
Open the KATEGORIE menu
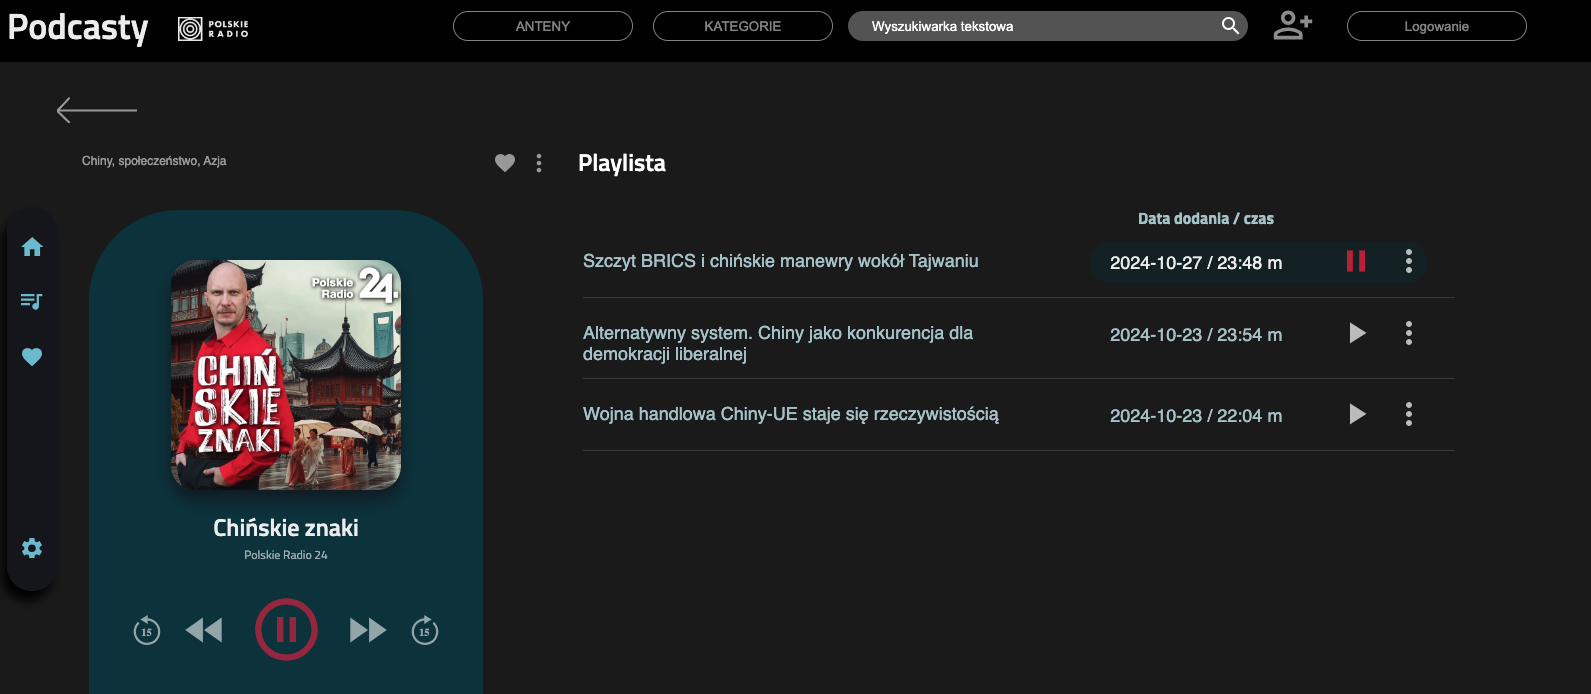click(742, 26)
